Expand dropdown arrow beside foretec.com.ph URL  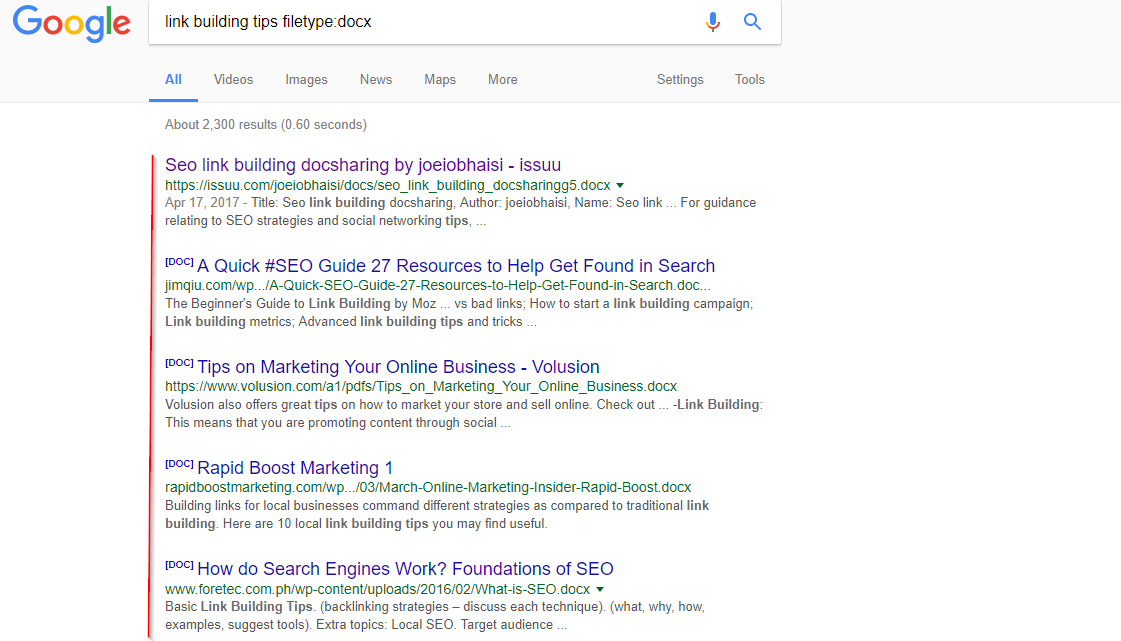click(600, 590)
